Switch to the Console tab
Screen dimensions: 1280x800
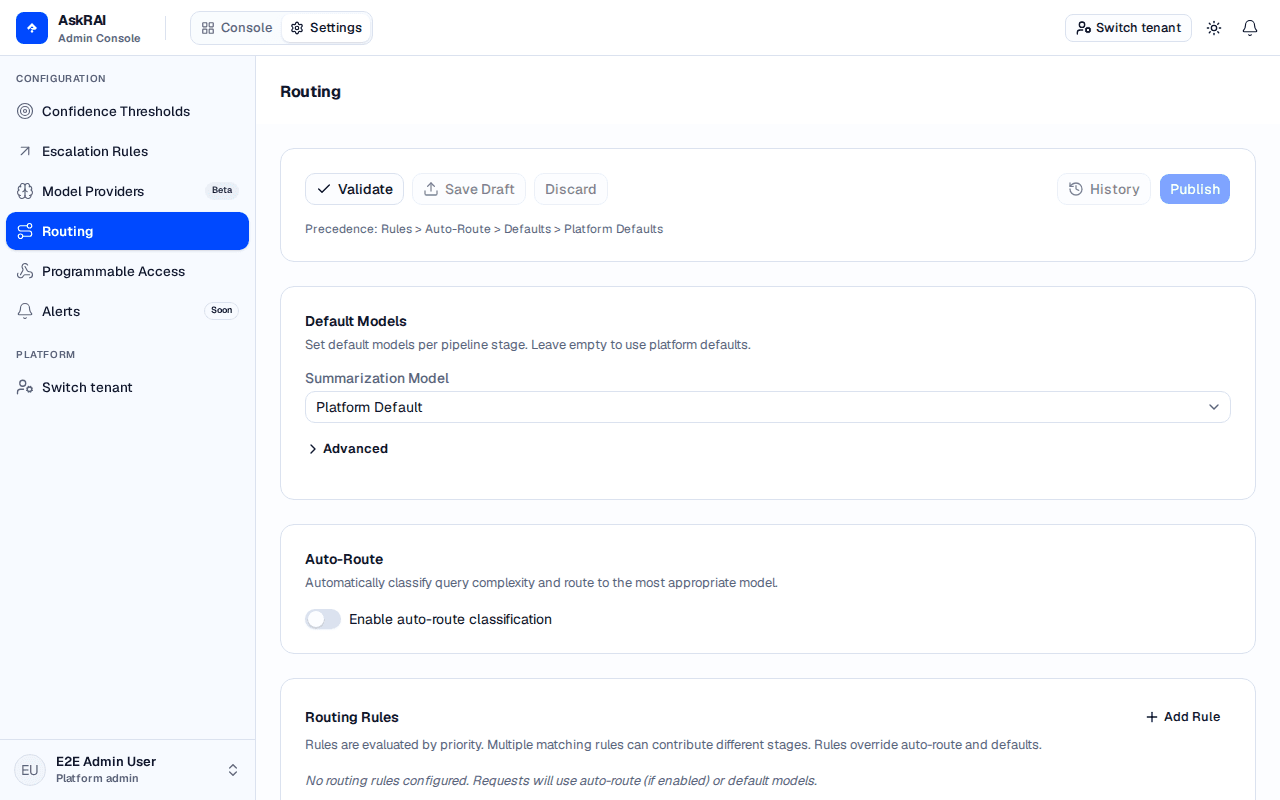236,28
